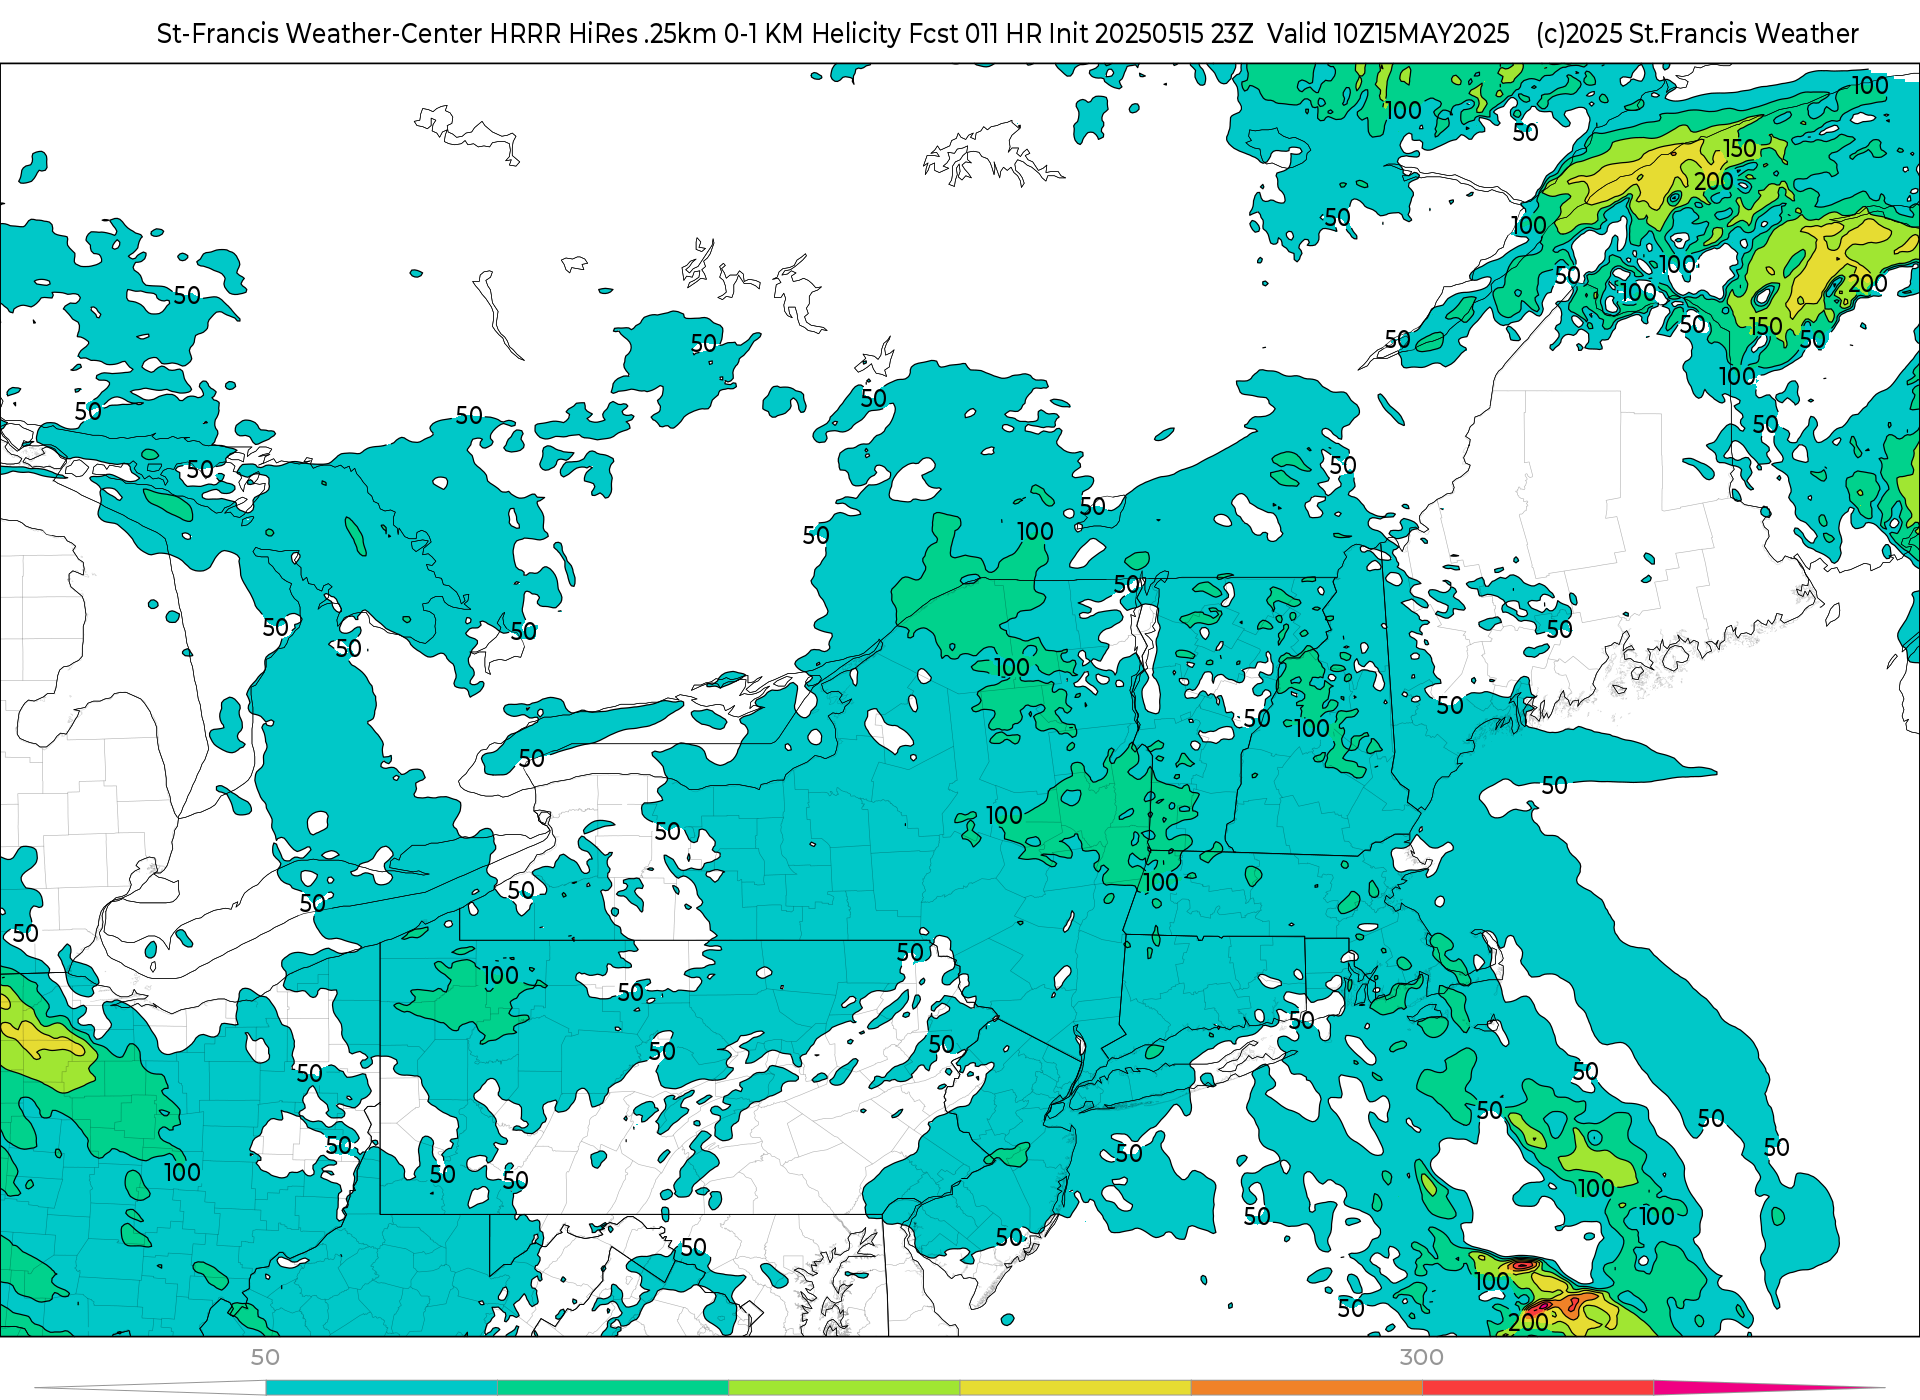Screen dimensions: 1920x1400
Task: Click the "Valid 10Z15MAY2025" text in the title
Action: (1388, 34)
